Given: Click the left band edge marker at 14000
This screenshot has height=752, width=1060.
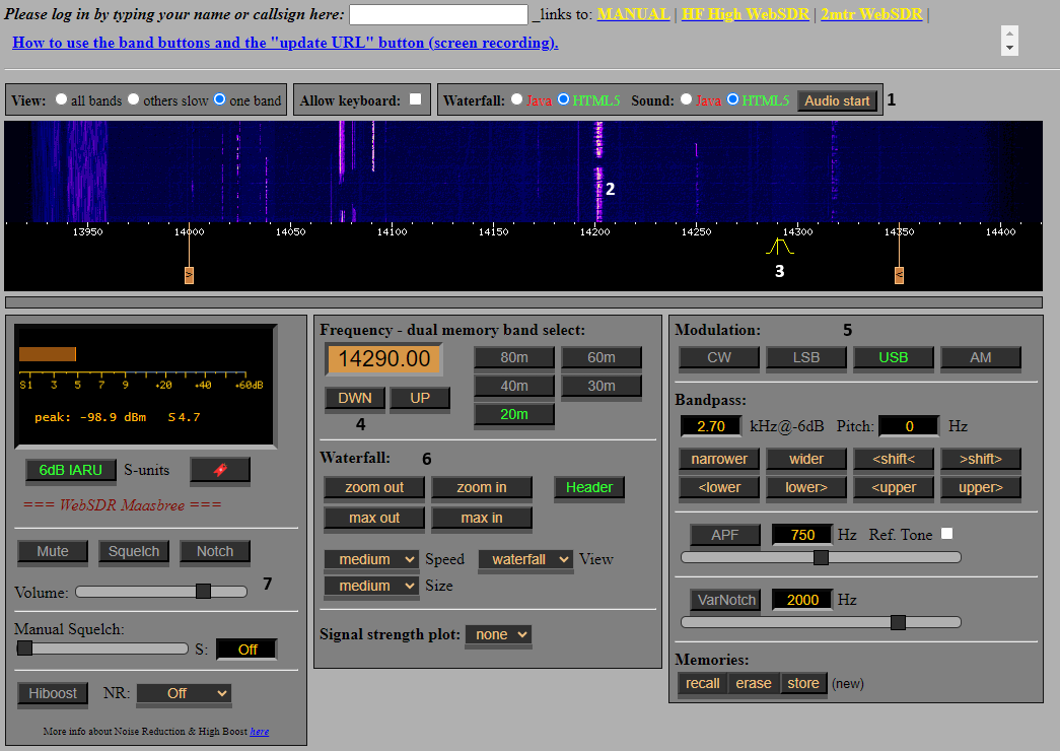Looking at the screenshot, I should 189,275.
